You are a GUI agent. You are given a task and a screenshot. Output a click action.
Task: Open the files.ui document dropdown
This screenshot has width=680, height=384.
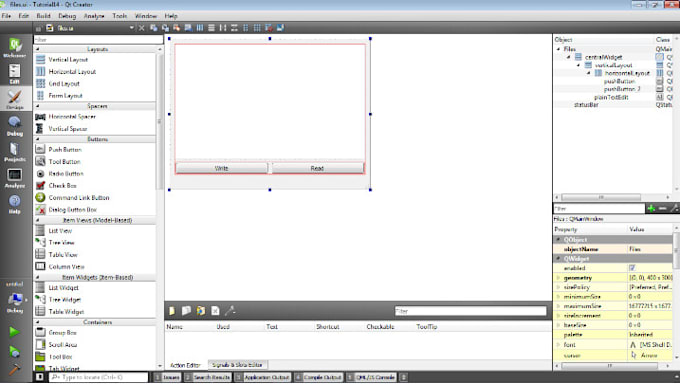[x=131, y=28]
